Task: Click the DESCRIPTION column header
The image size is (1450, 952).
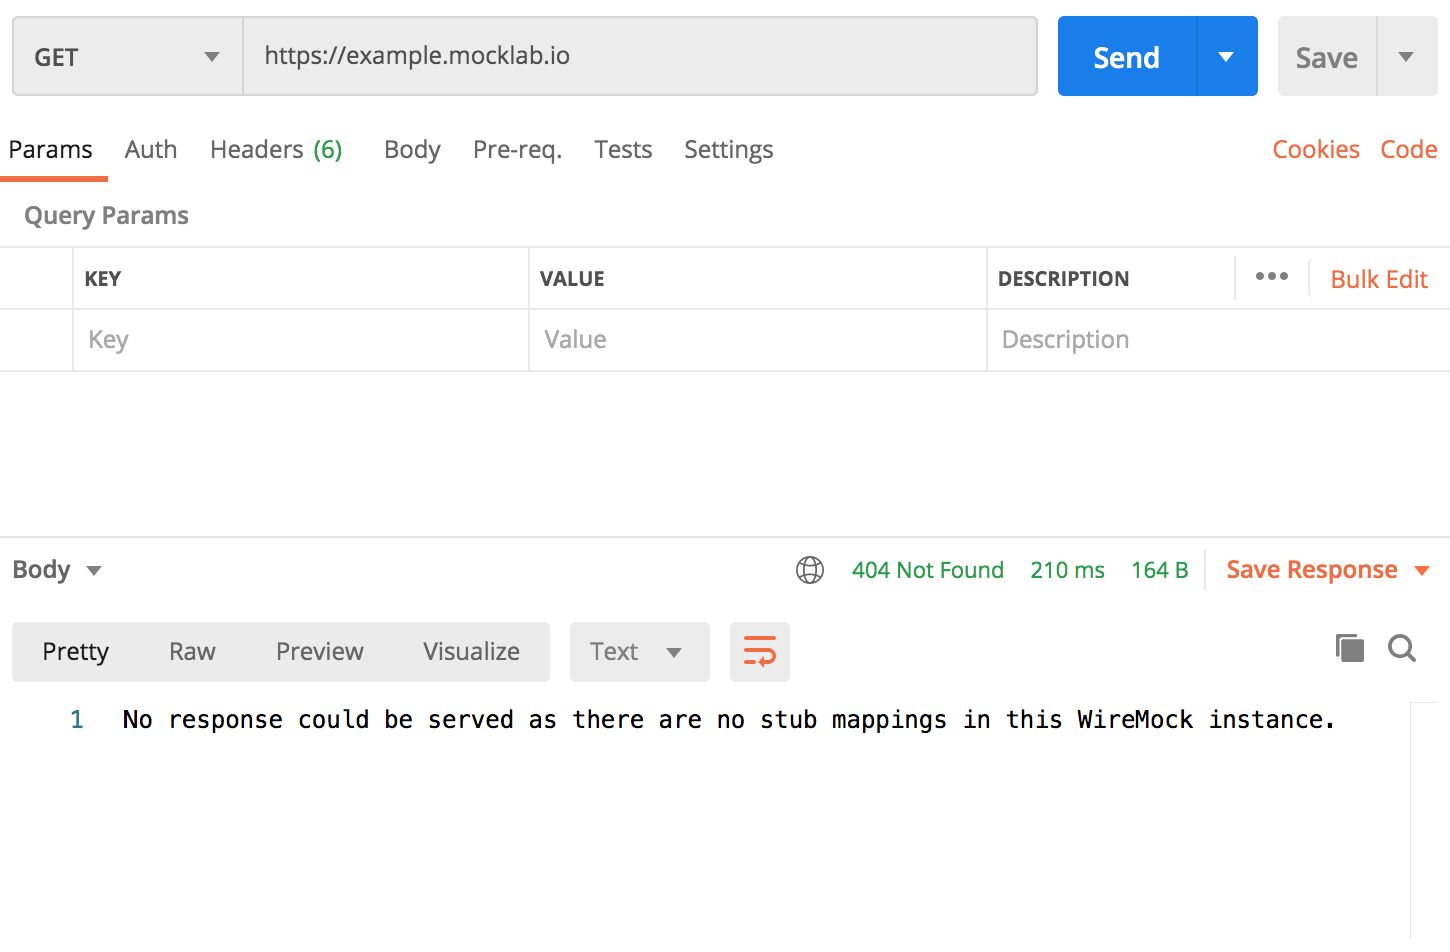Action: pyautogui.click(x=1063, y=279)
